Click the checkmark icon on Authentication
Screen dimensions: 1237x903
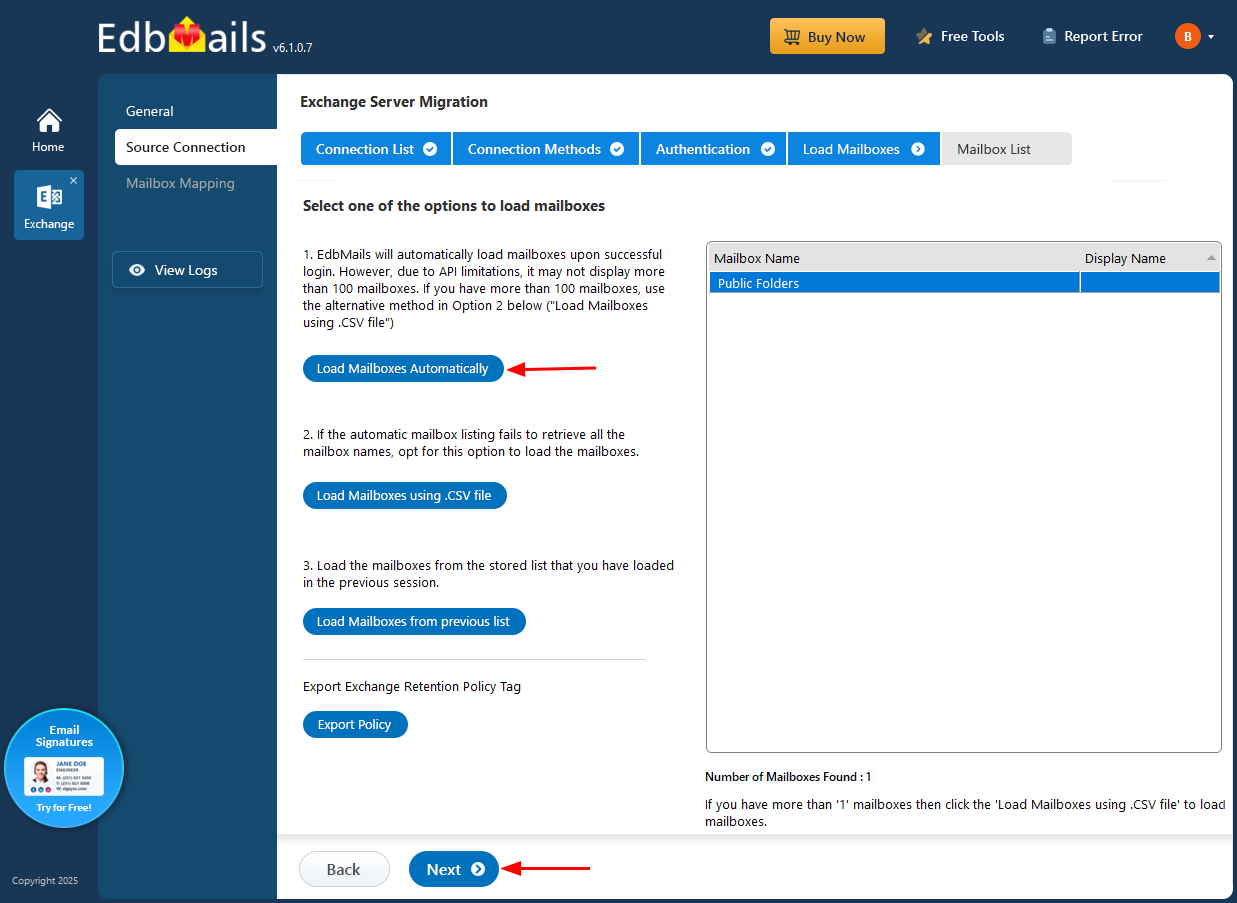pyautogui.click(x=768, y=149)
